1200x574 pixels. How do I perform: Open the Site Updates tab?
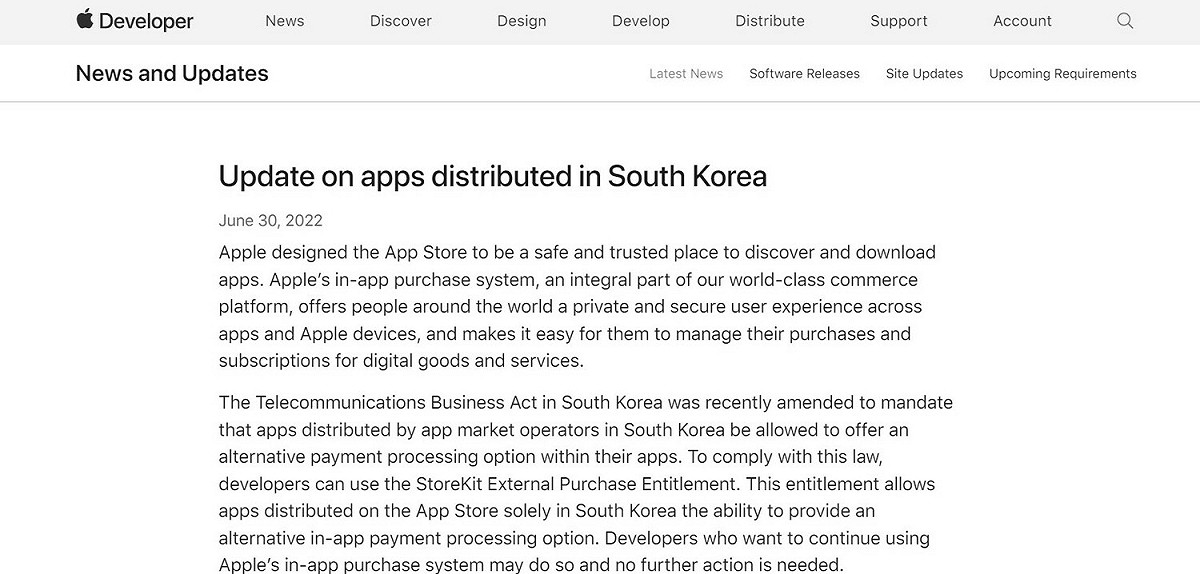pos(924,73)
